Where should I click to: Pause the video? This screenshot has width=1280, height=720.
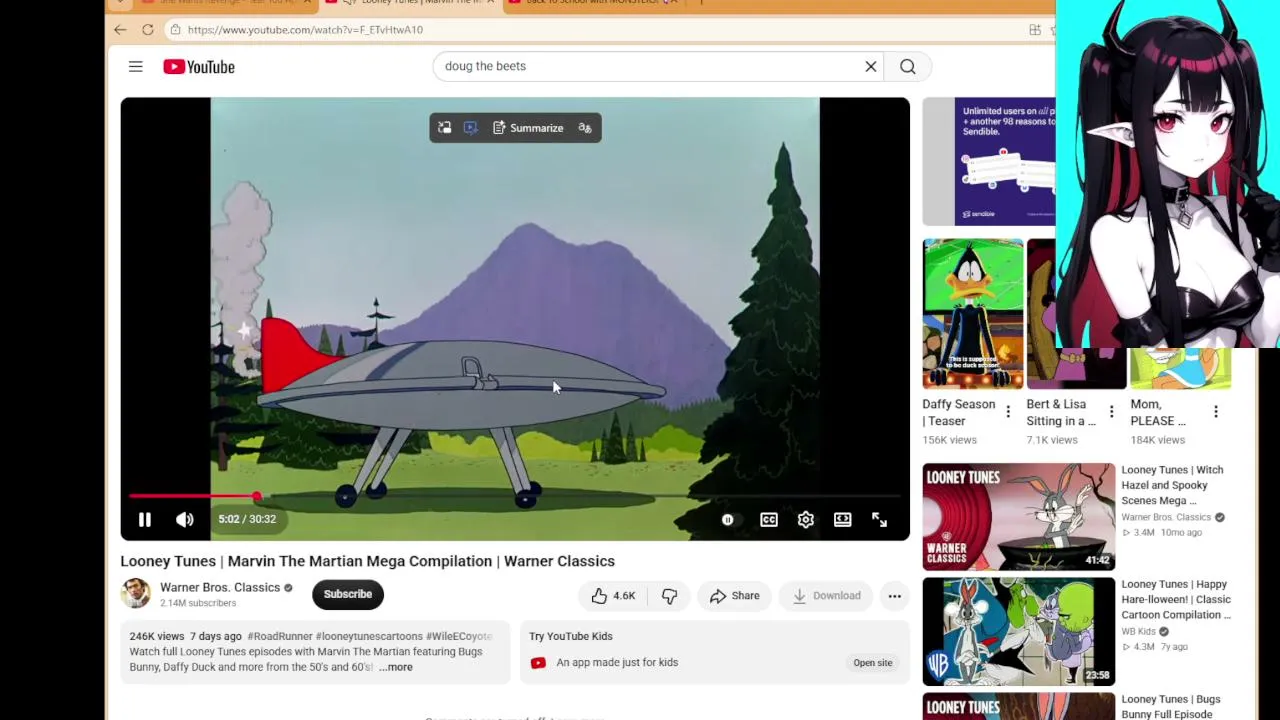coord(145,520)
